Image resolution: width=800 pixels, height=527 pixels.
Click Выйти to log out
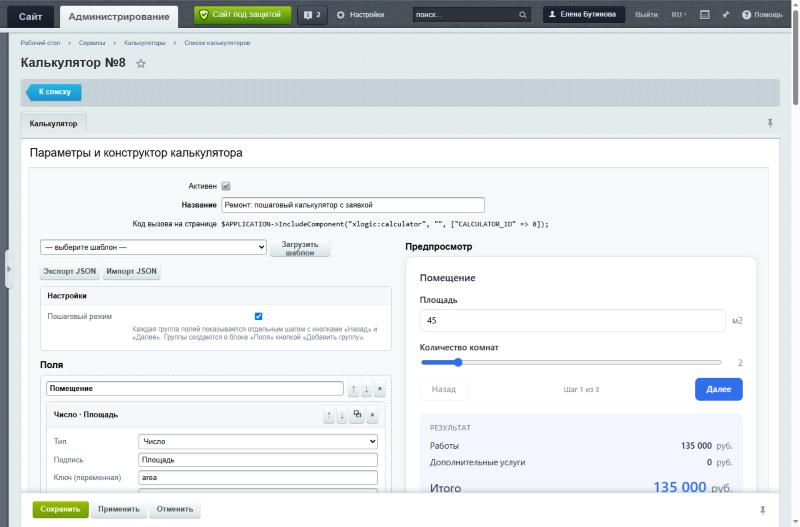pos(646,15)
